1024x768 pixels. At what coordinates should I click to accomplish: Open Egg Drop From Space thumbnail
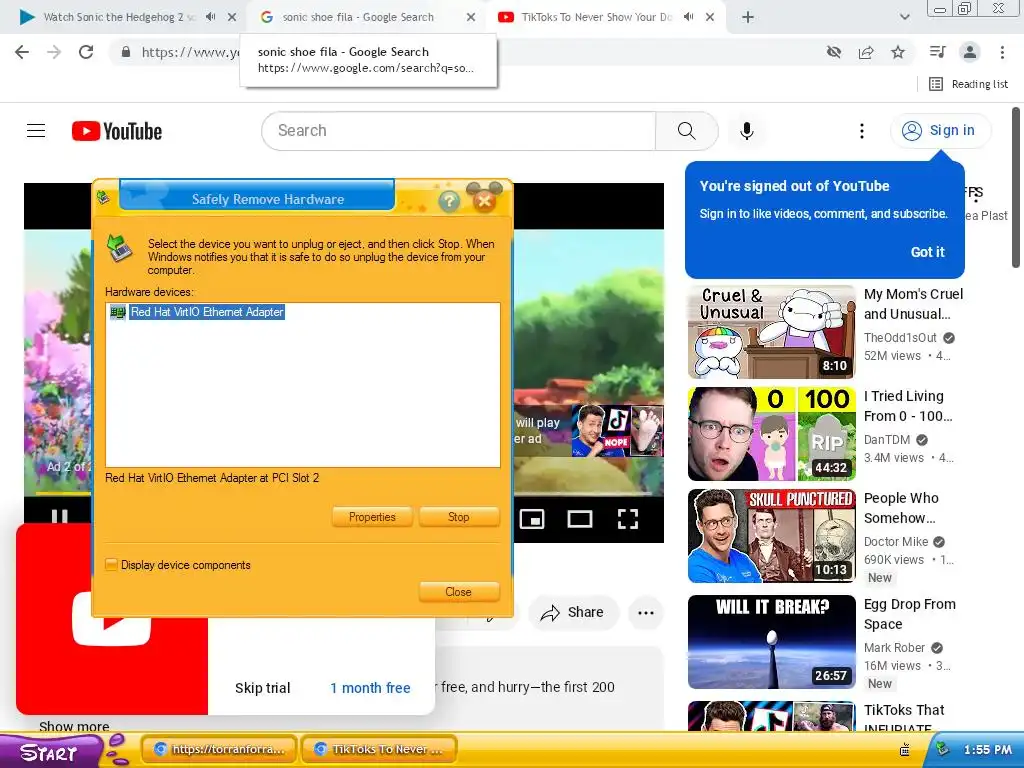(x=771, y=642)
